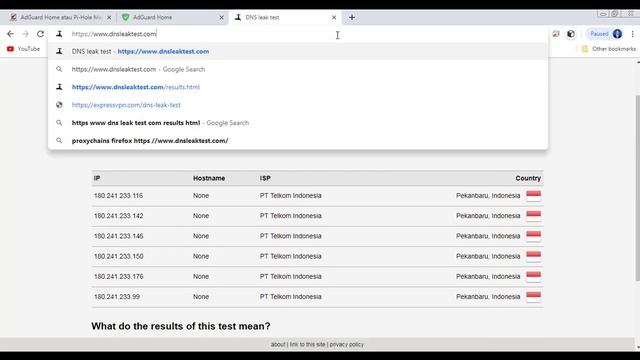Click the magnifier icon of proxychains suggestion

59,140
